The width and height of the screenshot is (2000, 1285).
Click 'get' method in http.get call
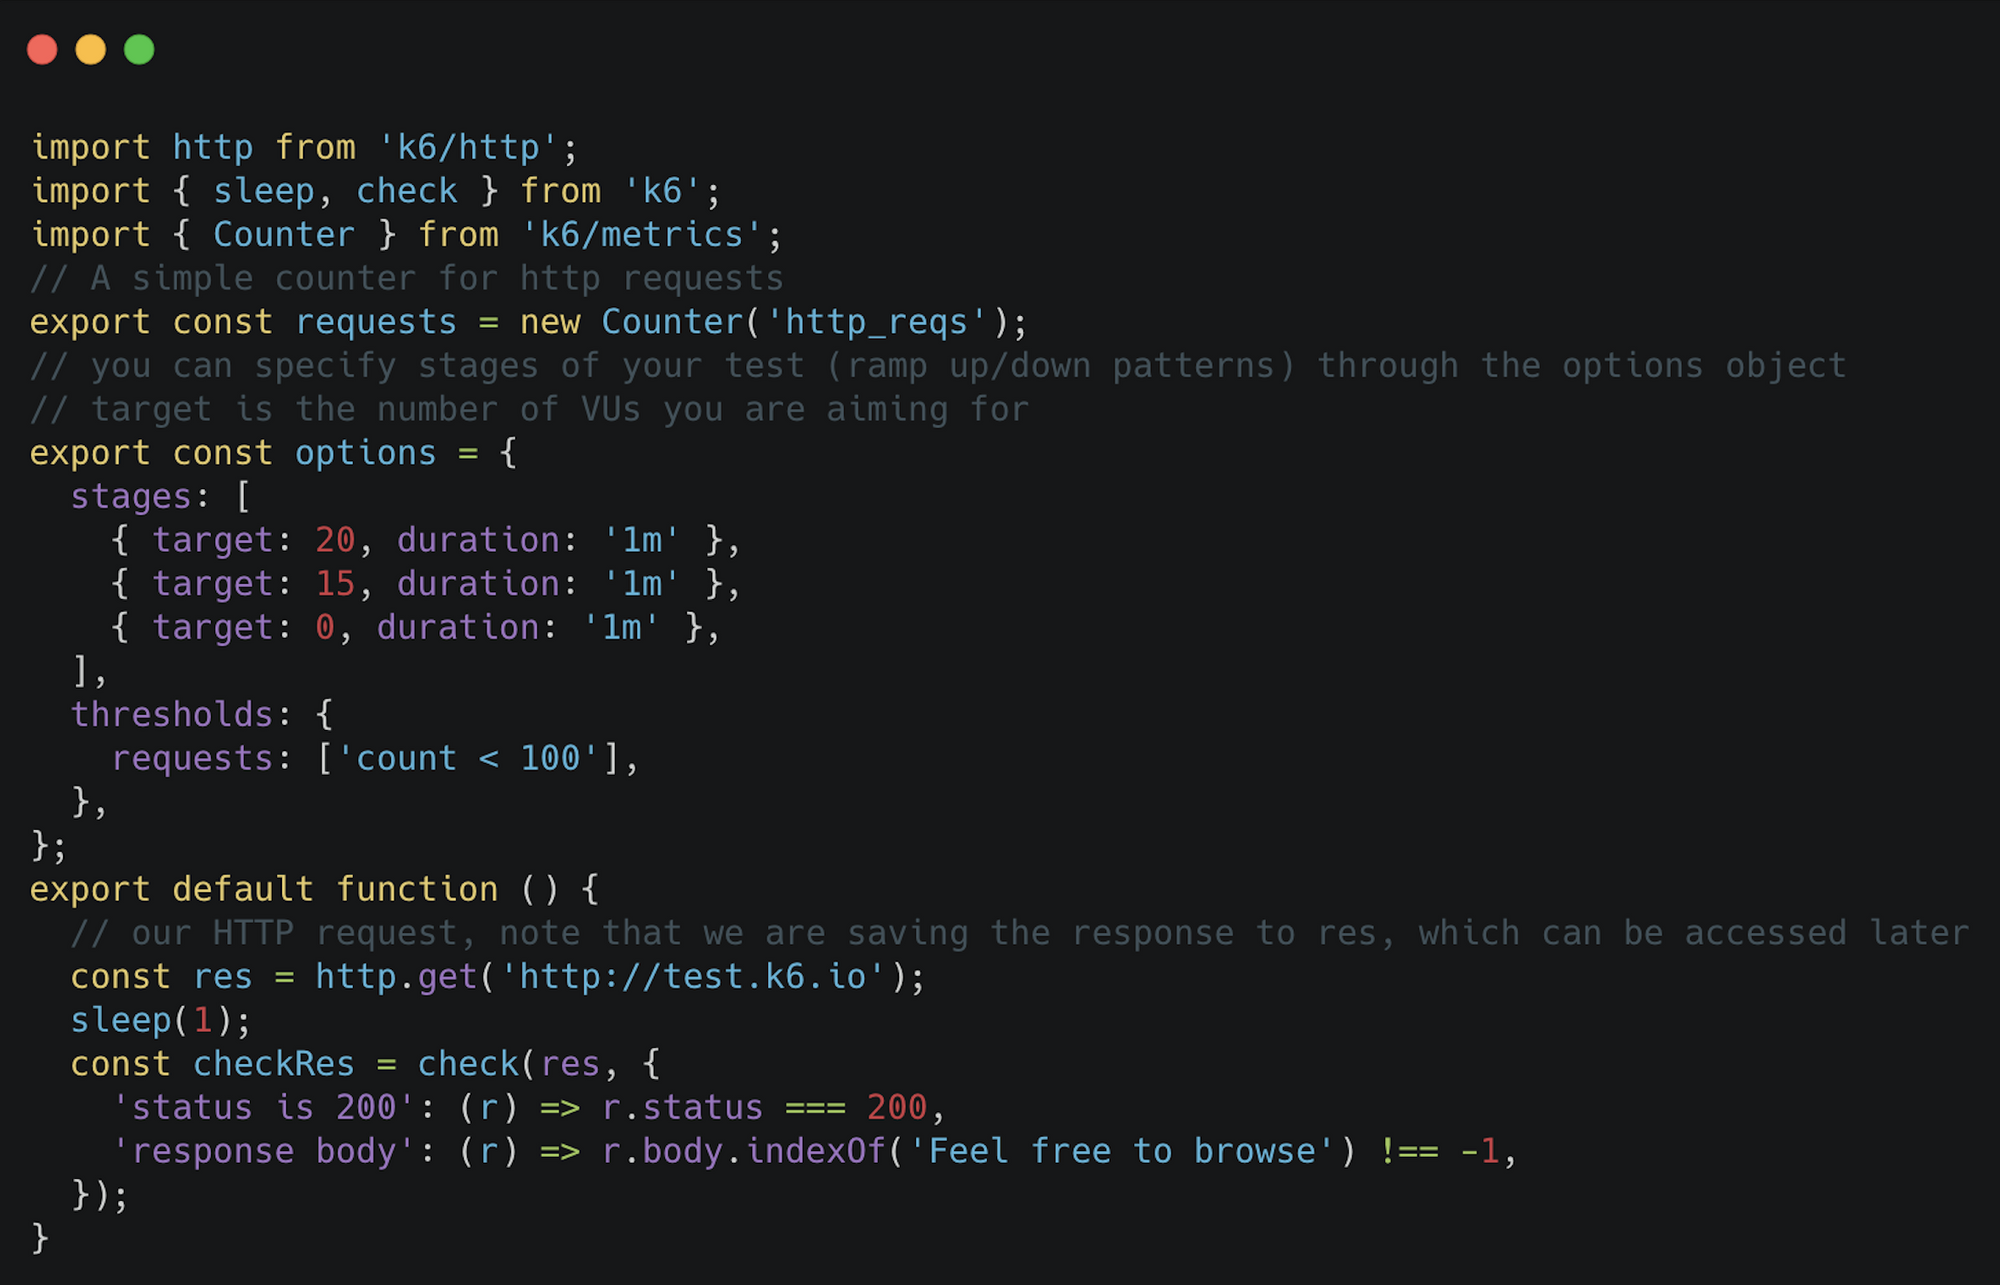(x=447, y=977)
